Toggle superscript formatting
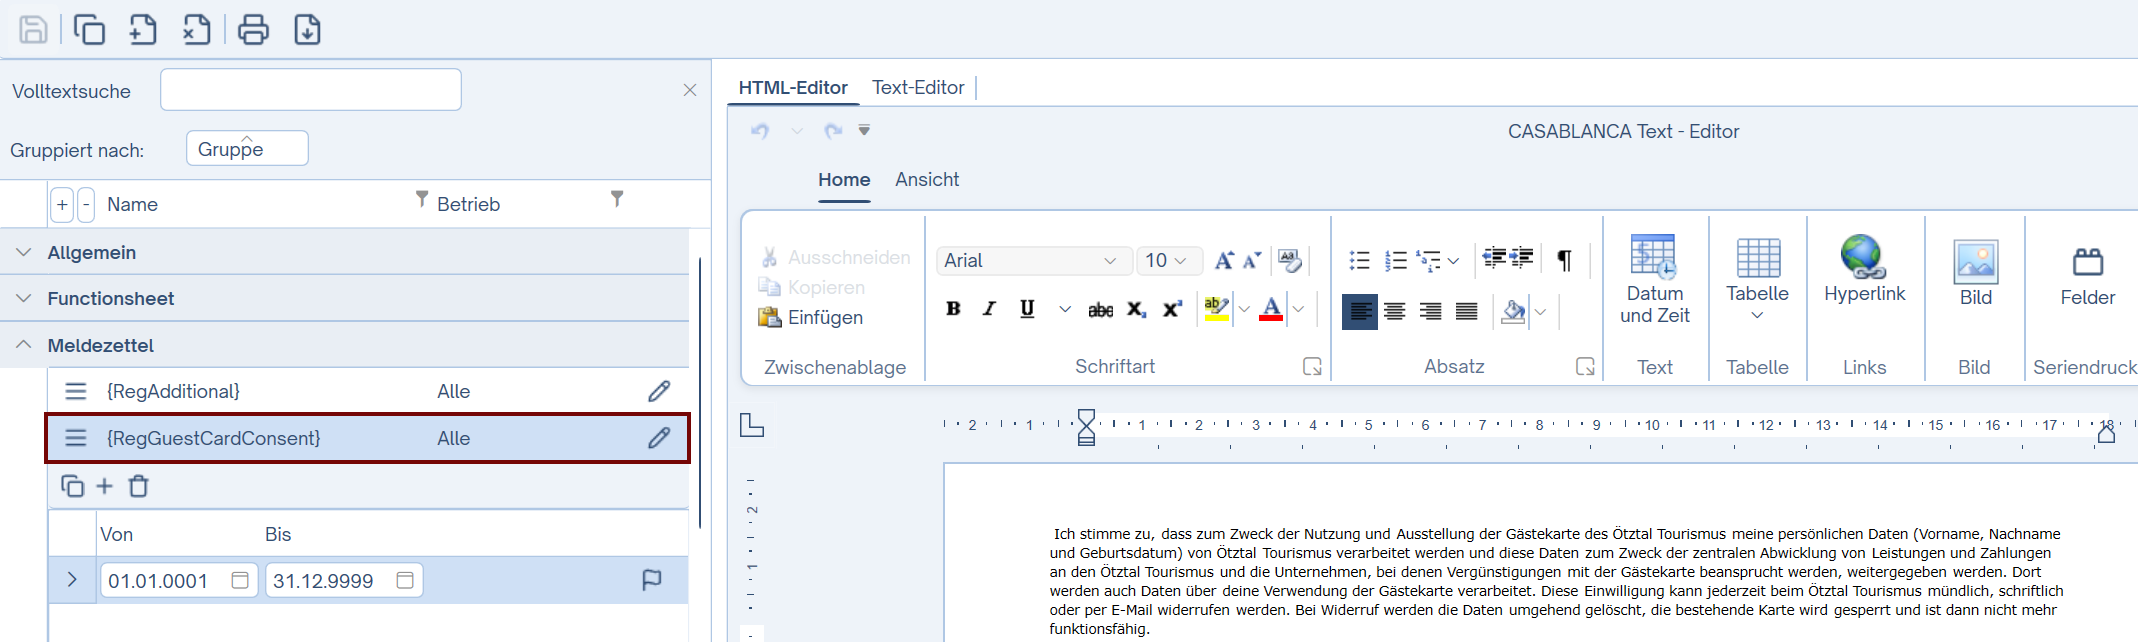2138x642 pixels. pos(1172,310)
